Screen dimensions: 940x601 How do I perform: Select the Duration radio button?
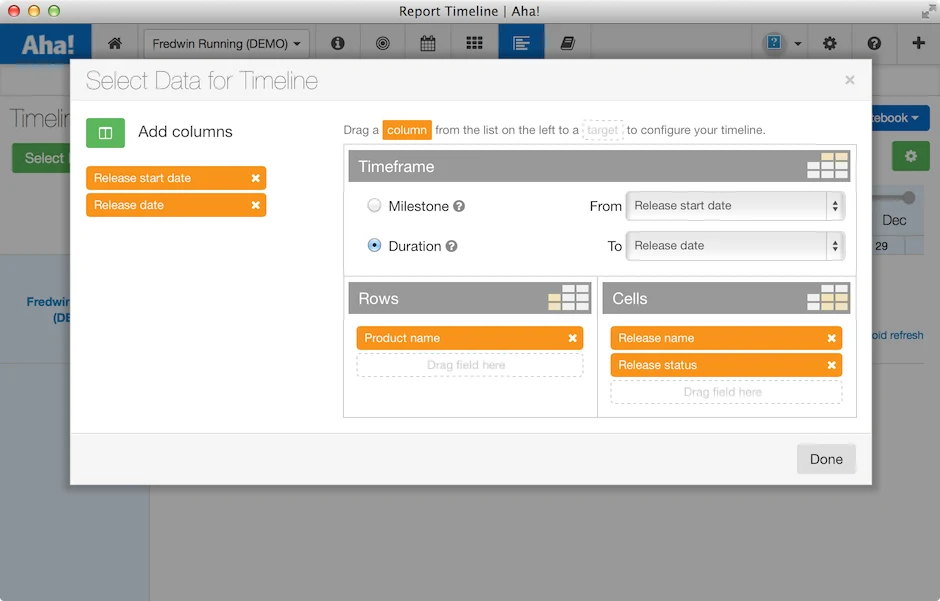(374, 245)
